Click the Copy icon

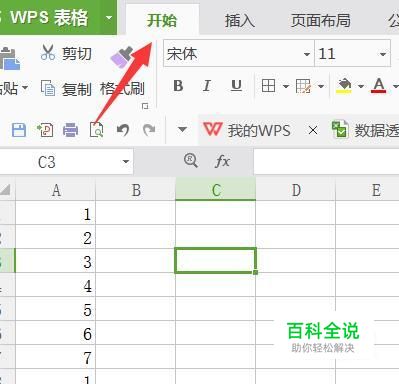click(x=48, y=88)
